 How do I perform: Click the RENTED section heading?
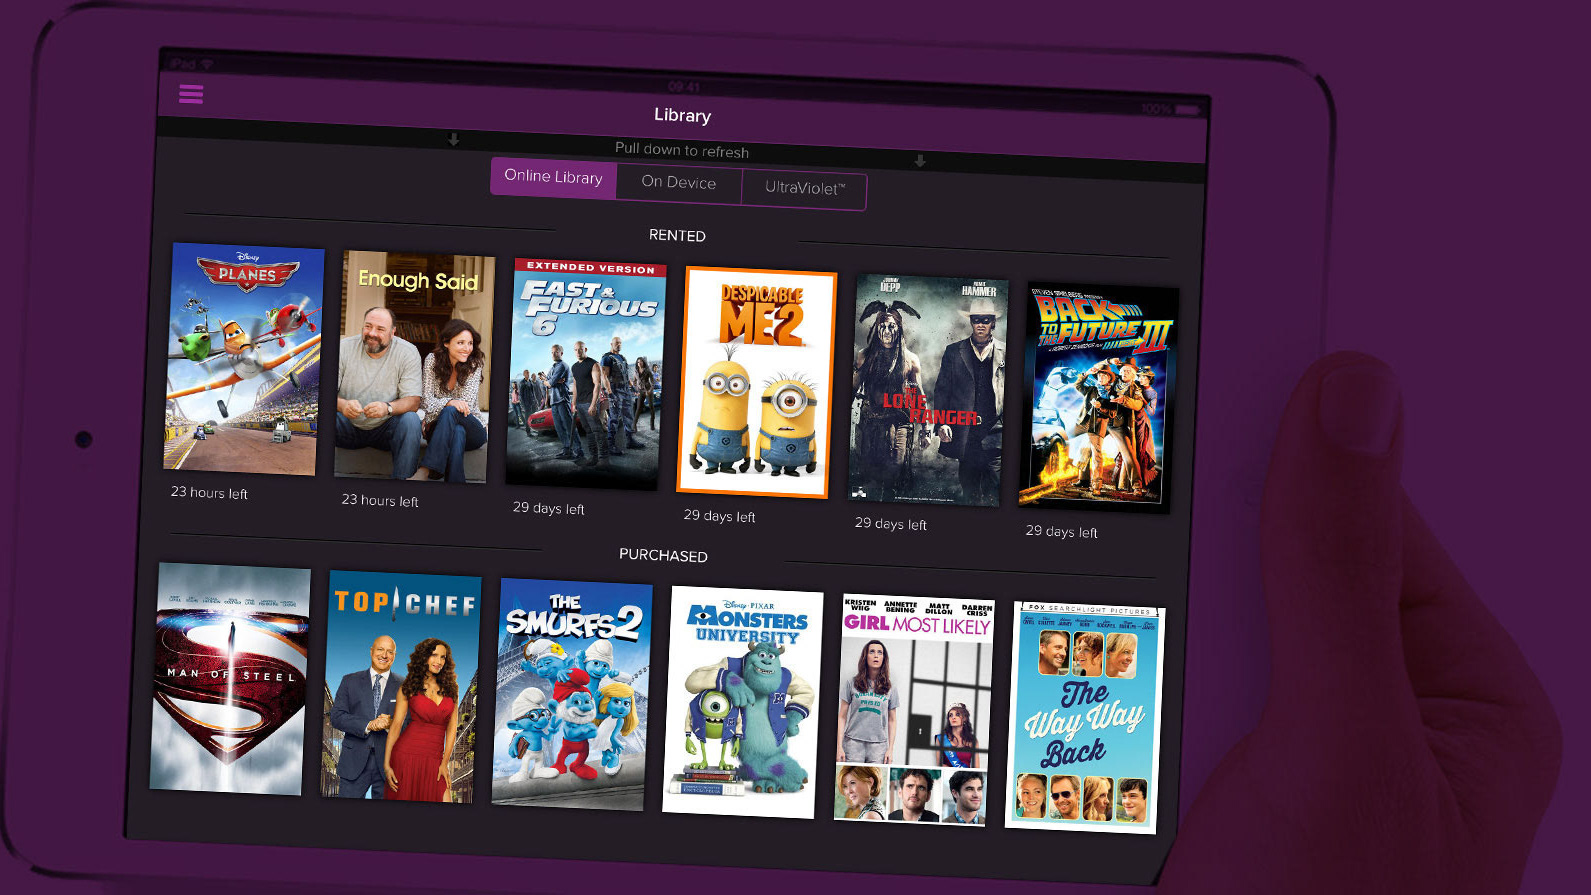click(677, 235)
